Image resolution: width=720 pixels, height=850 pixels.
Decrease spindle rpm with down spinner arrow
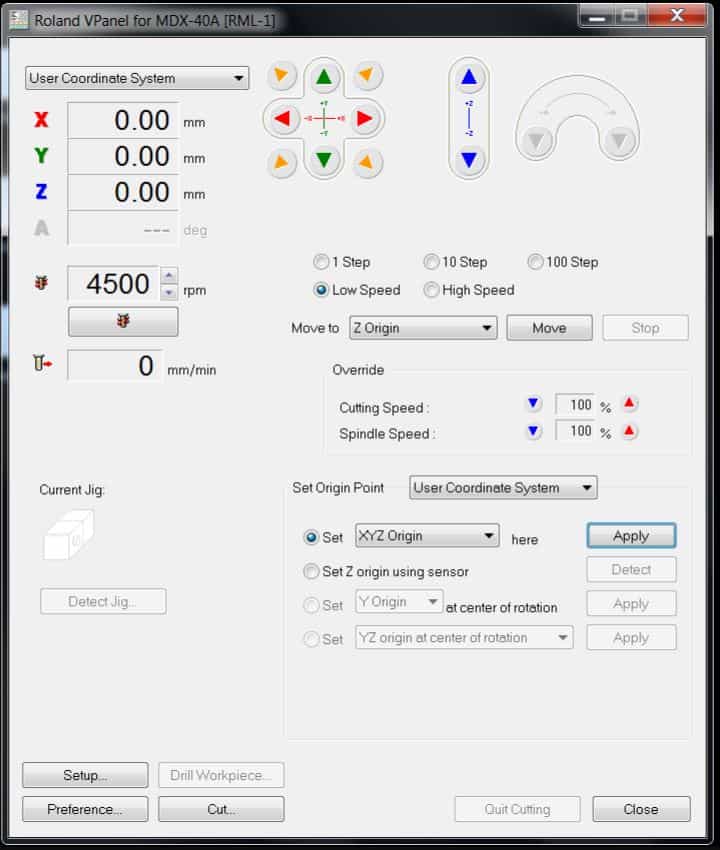[169, 292]
